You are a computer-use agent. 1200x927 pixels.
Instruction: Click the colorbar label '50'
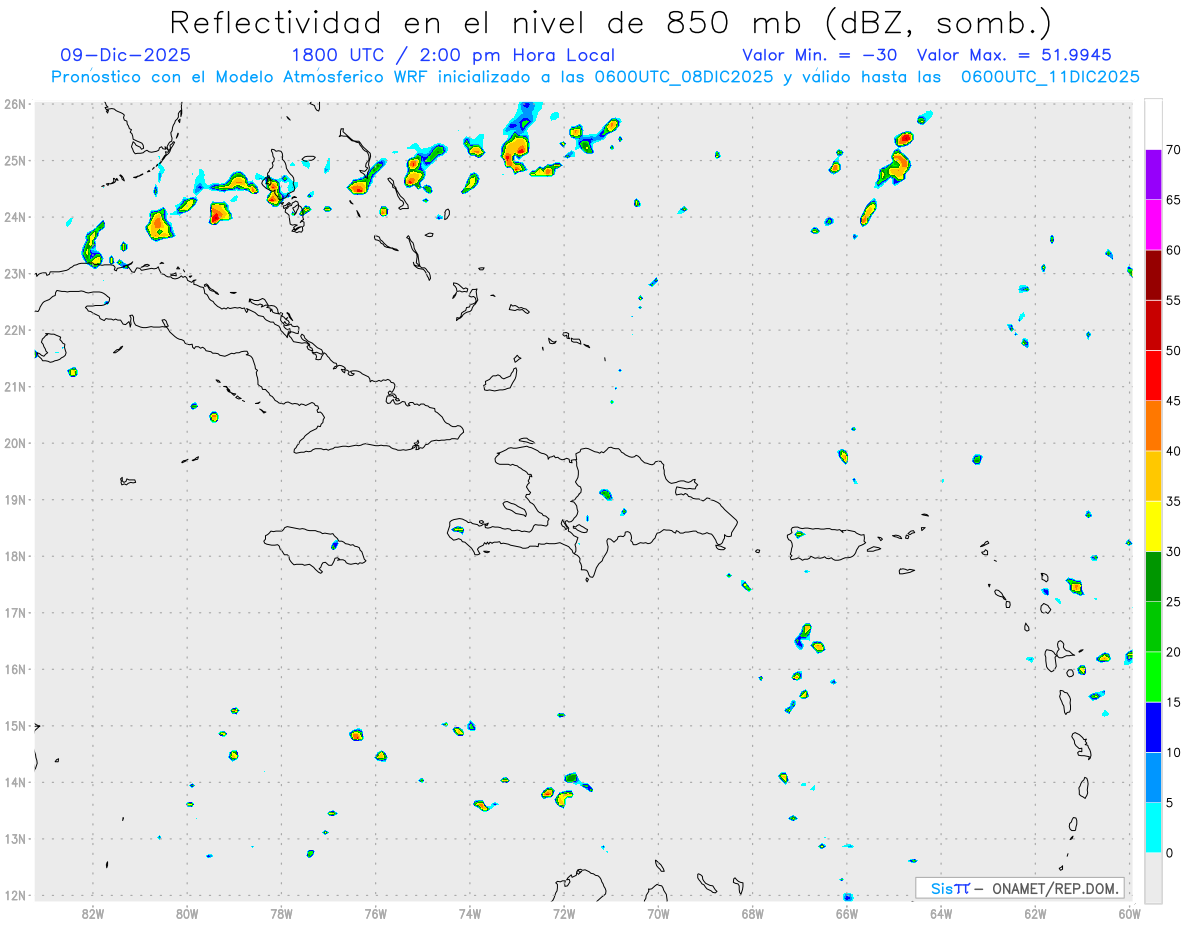pyautogui.click(x=1173, y=351)
